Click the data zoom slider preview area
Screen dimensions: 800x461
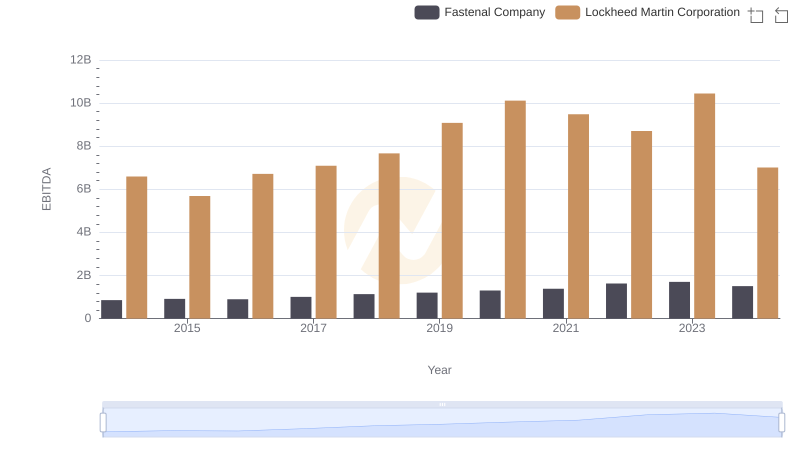click(x=442, y=423)
